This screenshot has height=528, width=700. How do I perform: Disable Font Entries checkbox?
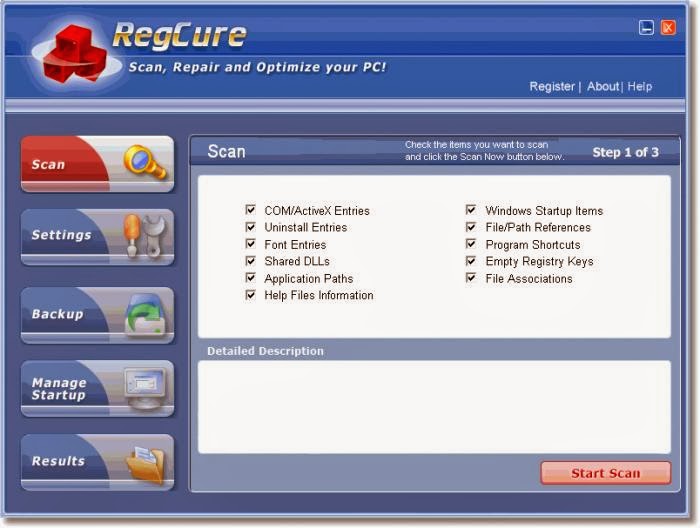tap(250, 244)
